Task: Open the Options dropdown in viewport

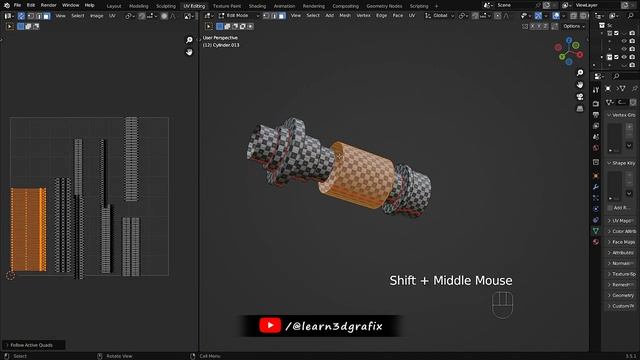Action: tap(574, 26)
